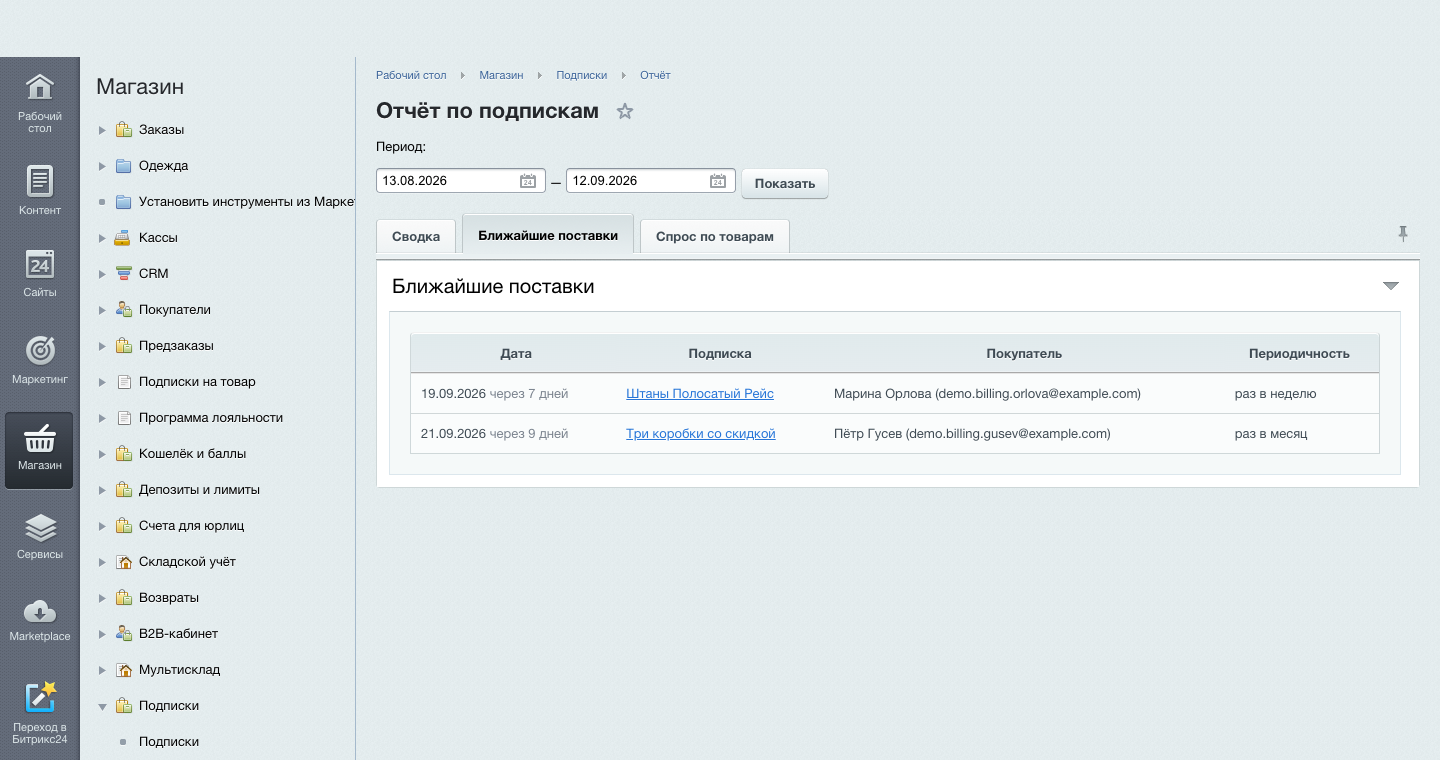Open Рабочий стол in left sidebar

[x=39, y=103]
